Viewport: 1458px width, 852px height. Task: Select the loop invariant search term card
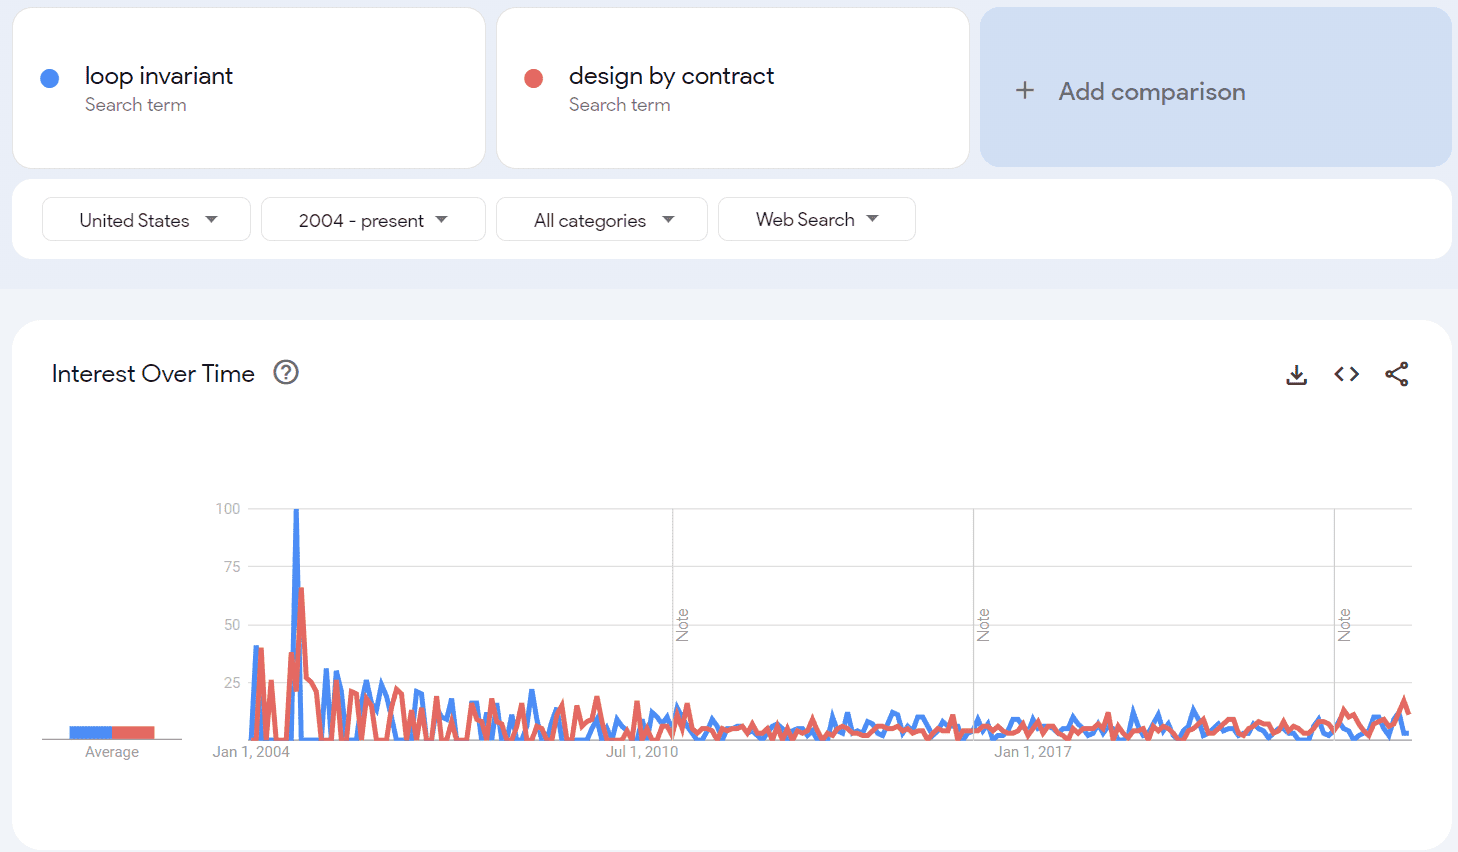pos(248,88)
